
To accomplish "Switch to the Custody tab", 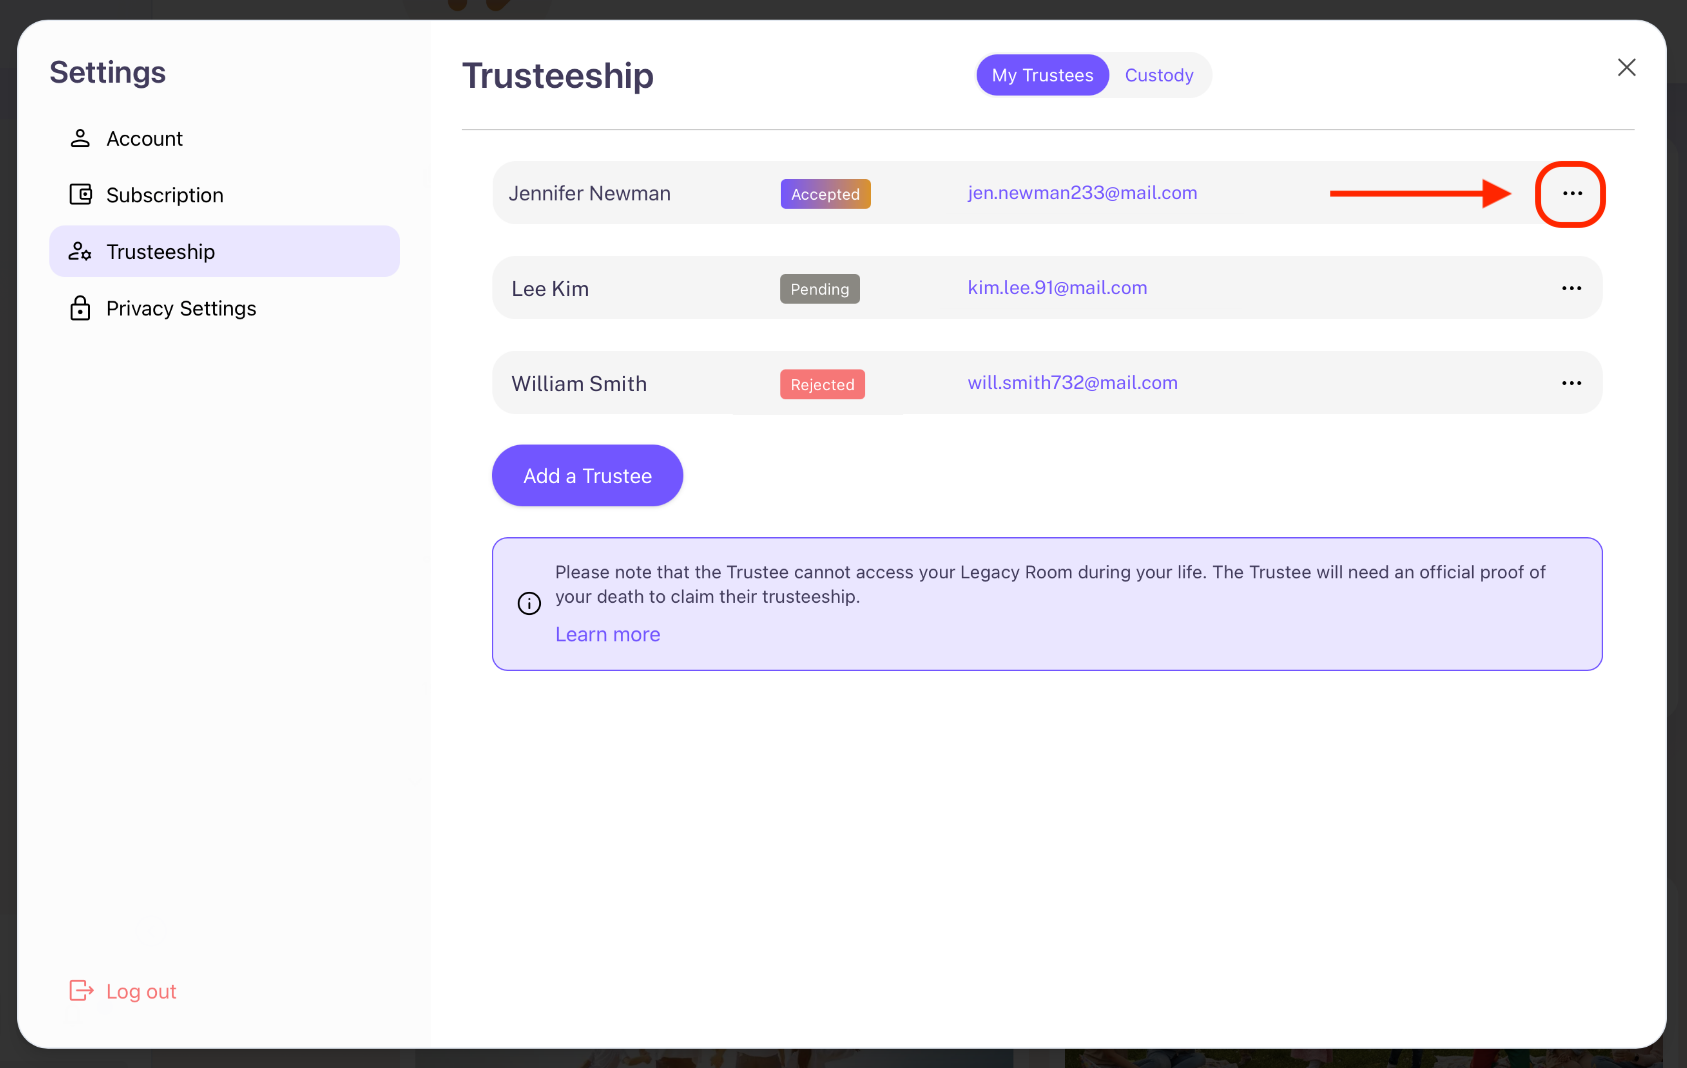I will coord(1159,75).
